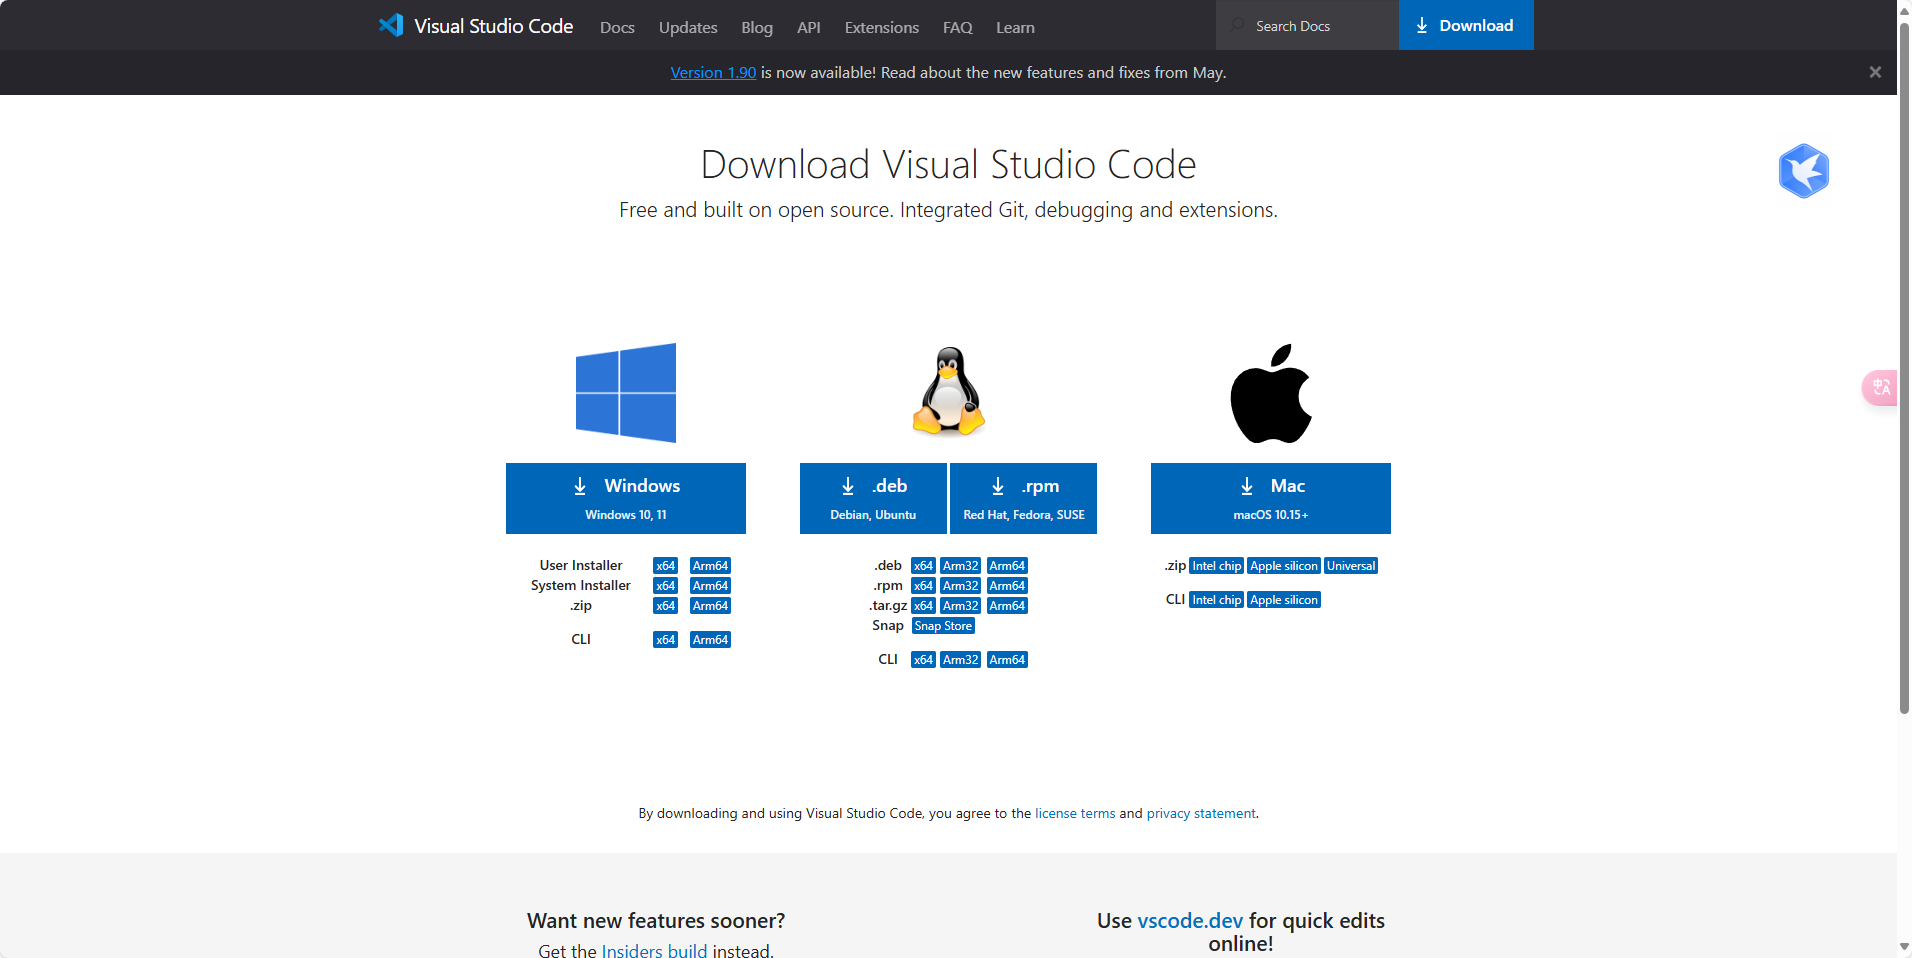Select x64 for Linux CLI
The image size is (1912, 958).
pos(923,660)
